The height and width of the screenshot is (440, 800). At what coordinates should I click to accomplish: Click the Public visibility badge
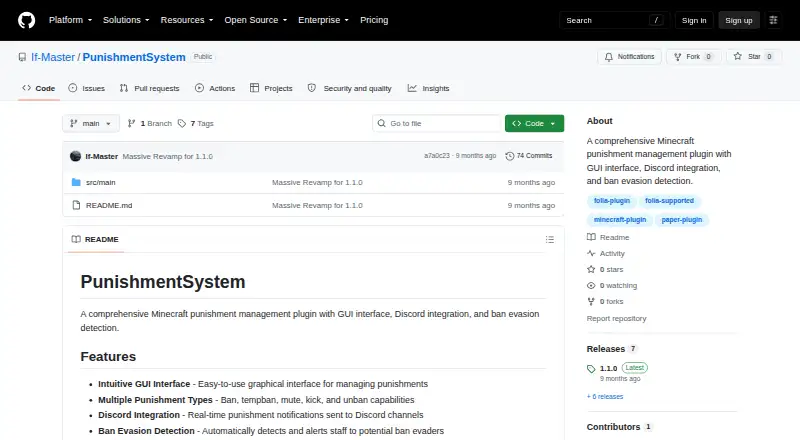pos(203,57)
